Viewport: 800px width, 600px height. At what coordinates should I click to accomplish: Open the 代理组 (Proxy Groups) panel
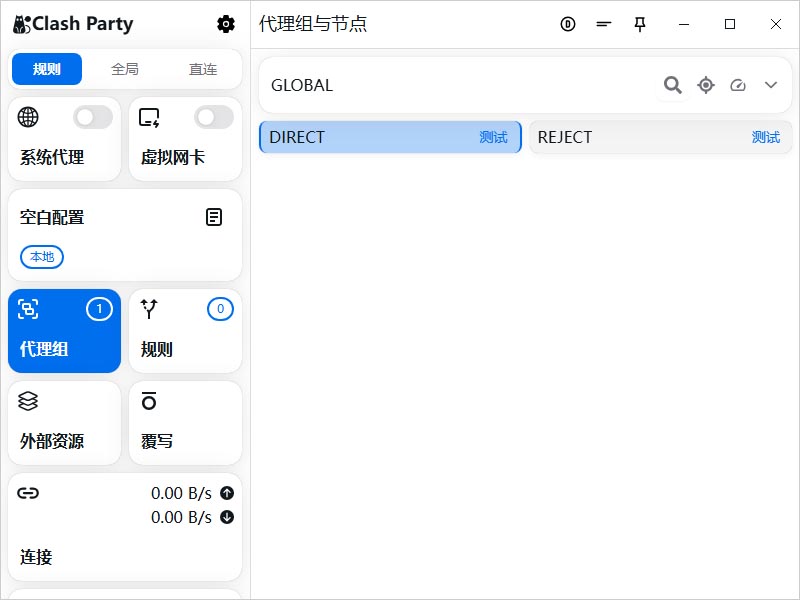coord(64,330)
